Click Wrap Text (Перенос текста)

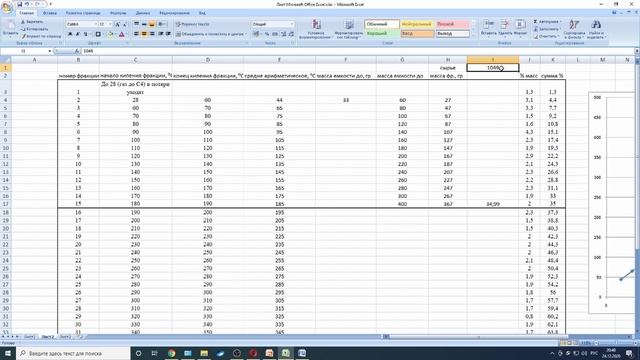193,24
